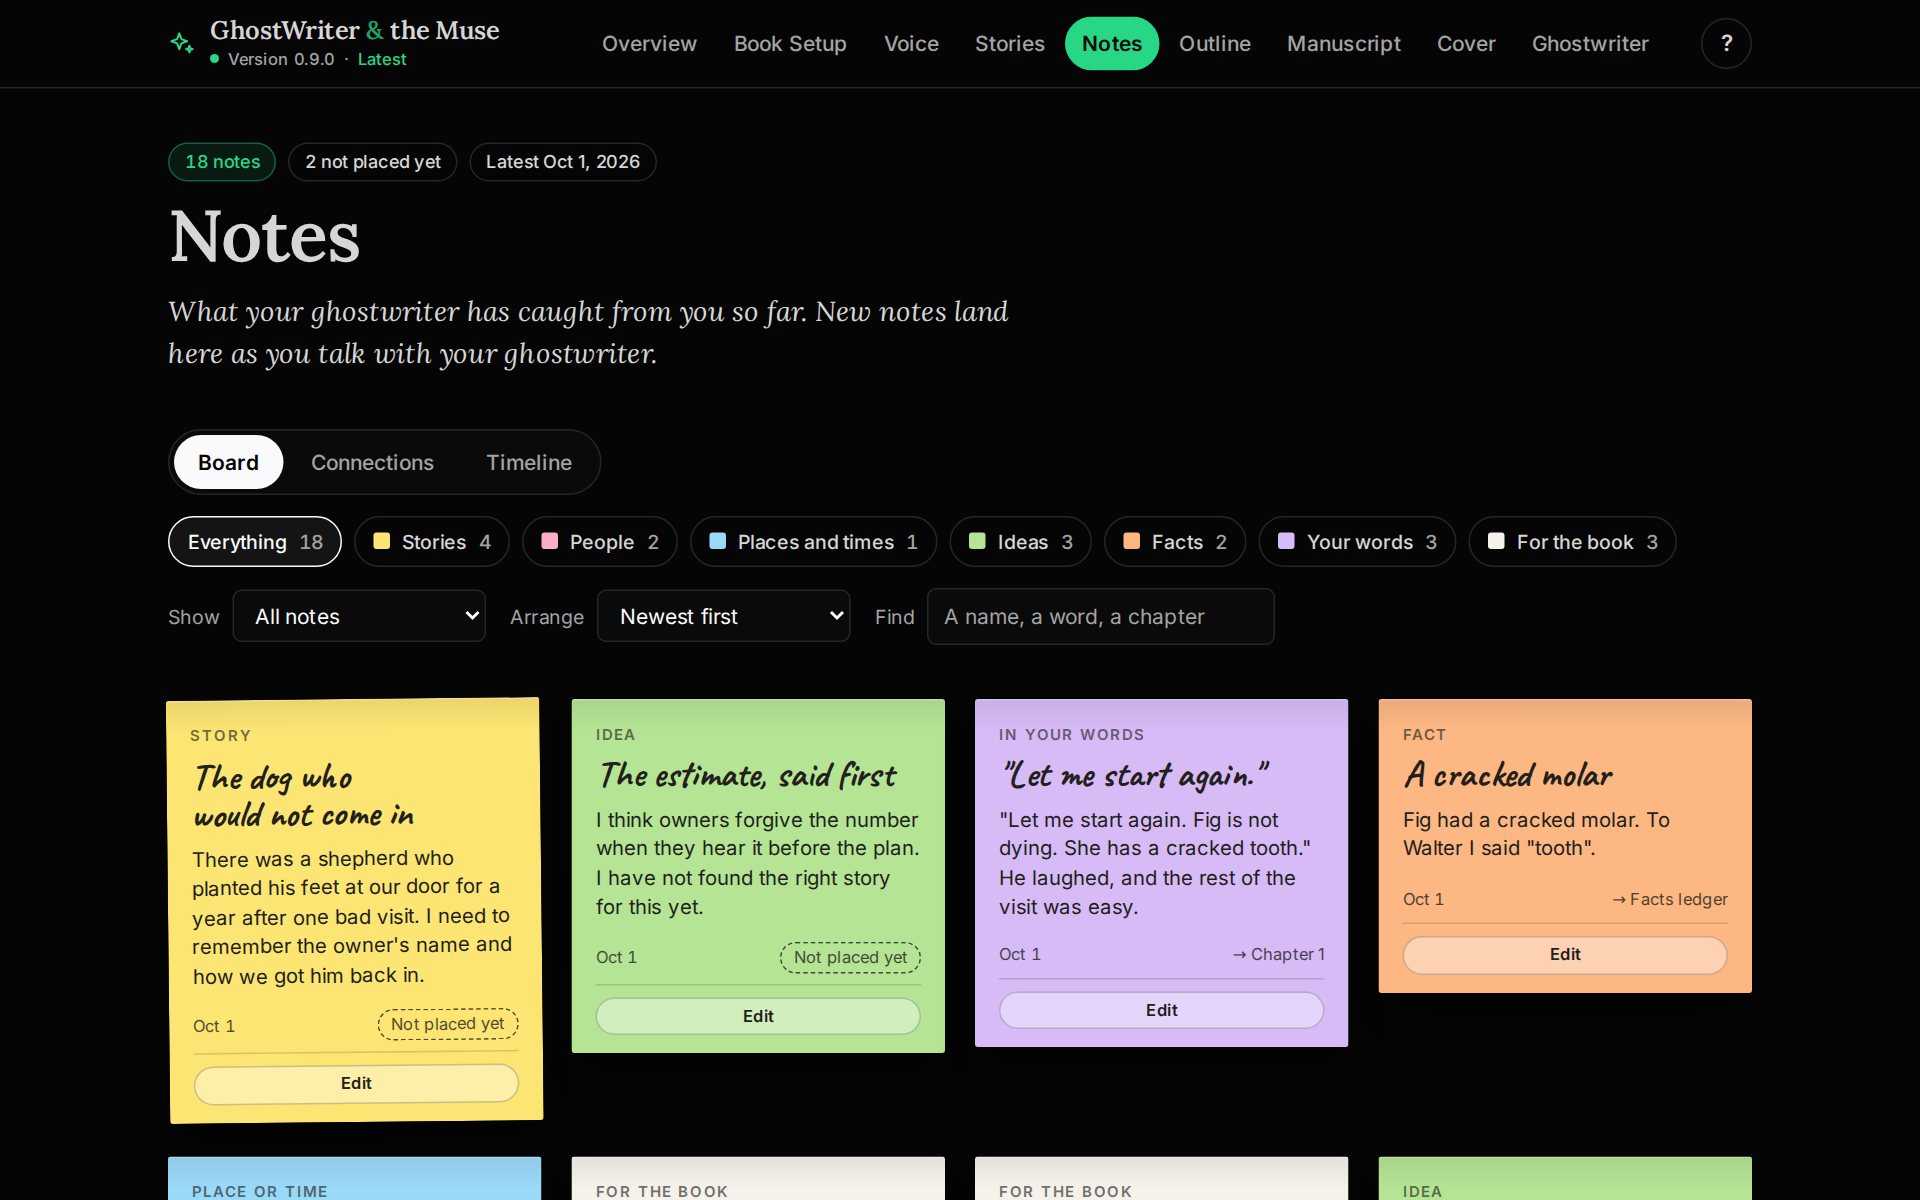Open the Ghostwriter page
The image size is (1920, 1200).
tap(1590, 44)
